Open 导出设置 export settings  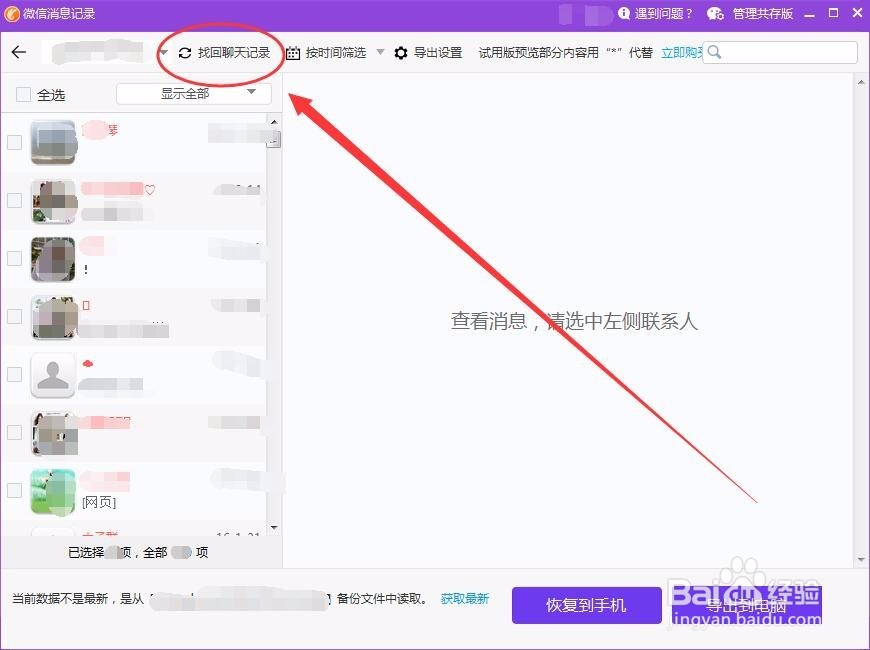tap(438, 53)
